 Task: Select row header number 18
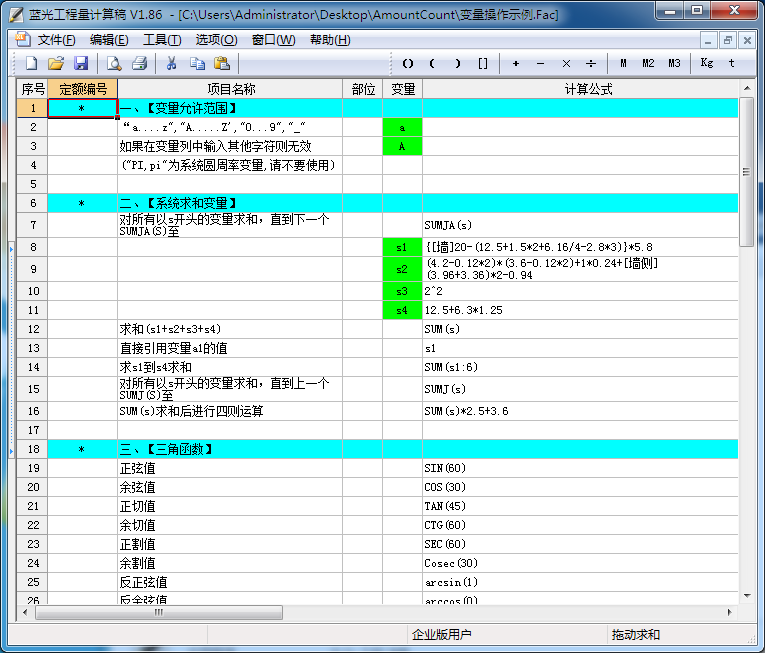coord(33,449)
